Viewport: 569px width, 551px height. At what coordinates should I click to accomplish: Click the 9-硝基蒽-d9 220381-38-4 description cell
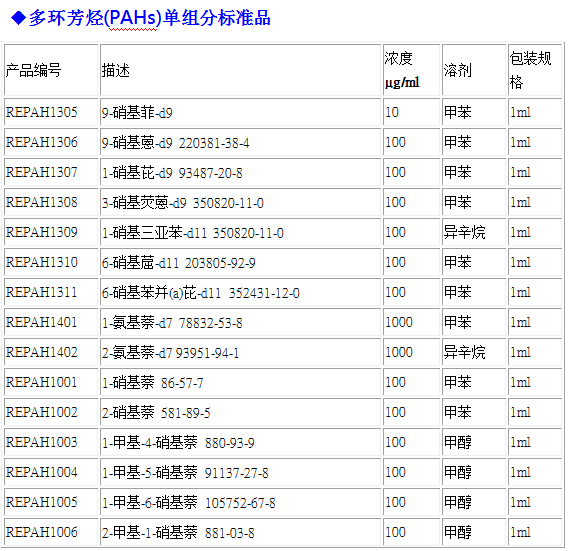[241, 142]
